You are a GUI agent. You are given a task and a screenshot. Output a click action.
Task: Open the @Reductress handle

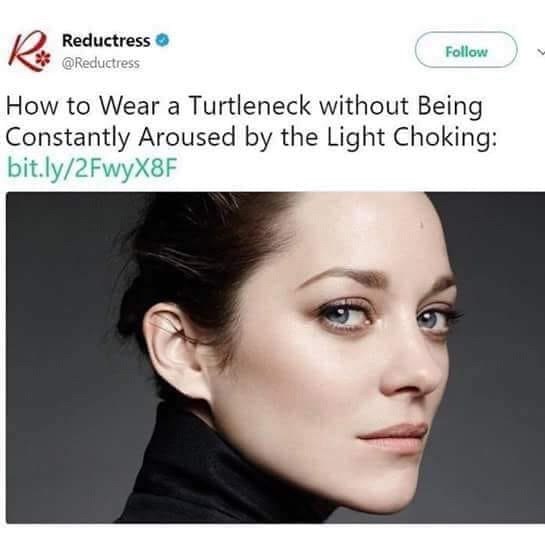tap(101, 63)
